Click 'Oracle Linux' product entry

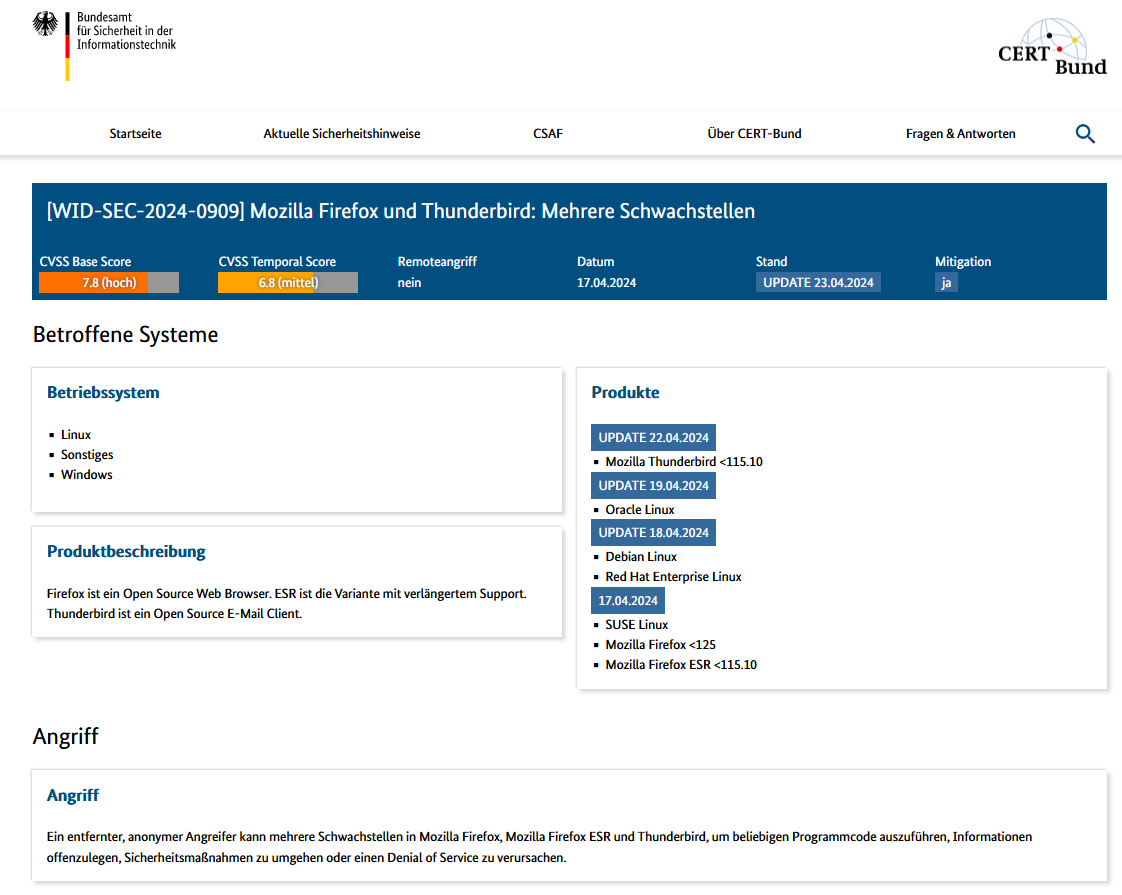[640, 510]
